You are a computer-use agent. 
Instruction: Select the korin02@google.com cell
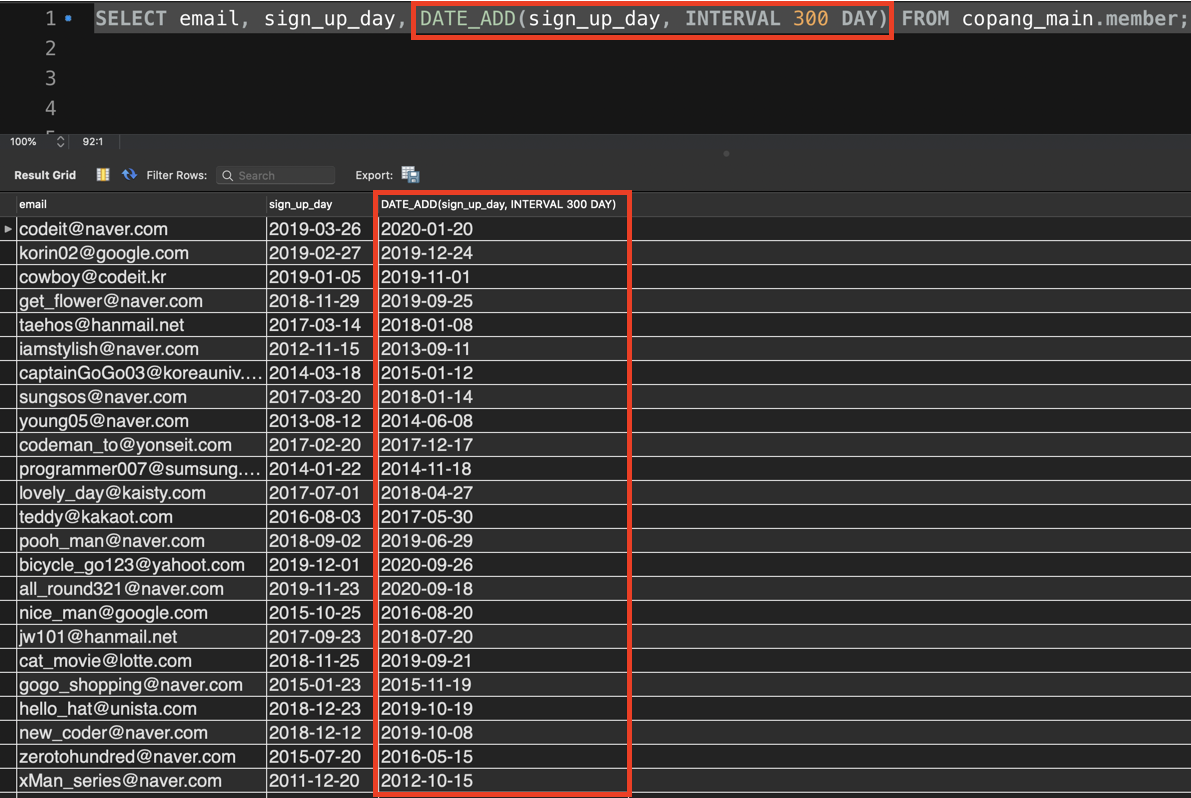(x=141, y=253)
